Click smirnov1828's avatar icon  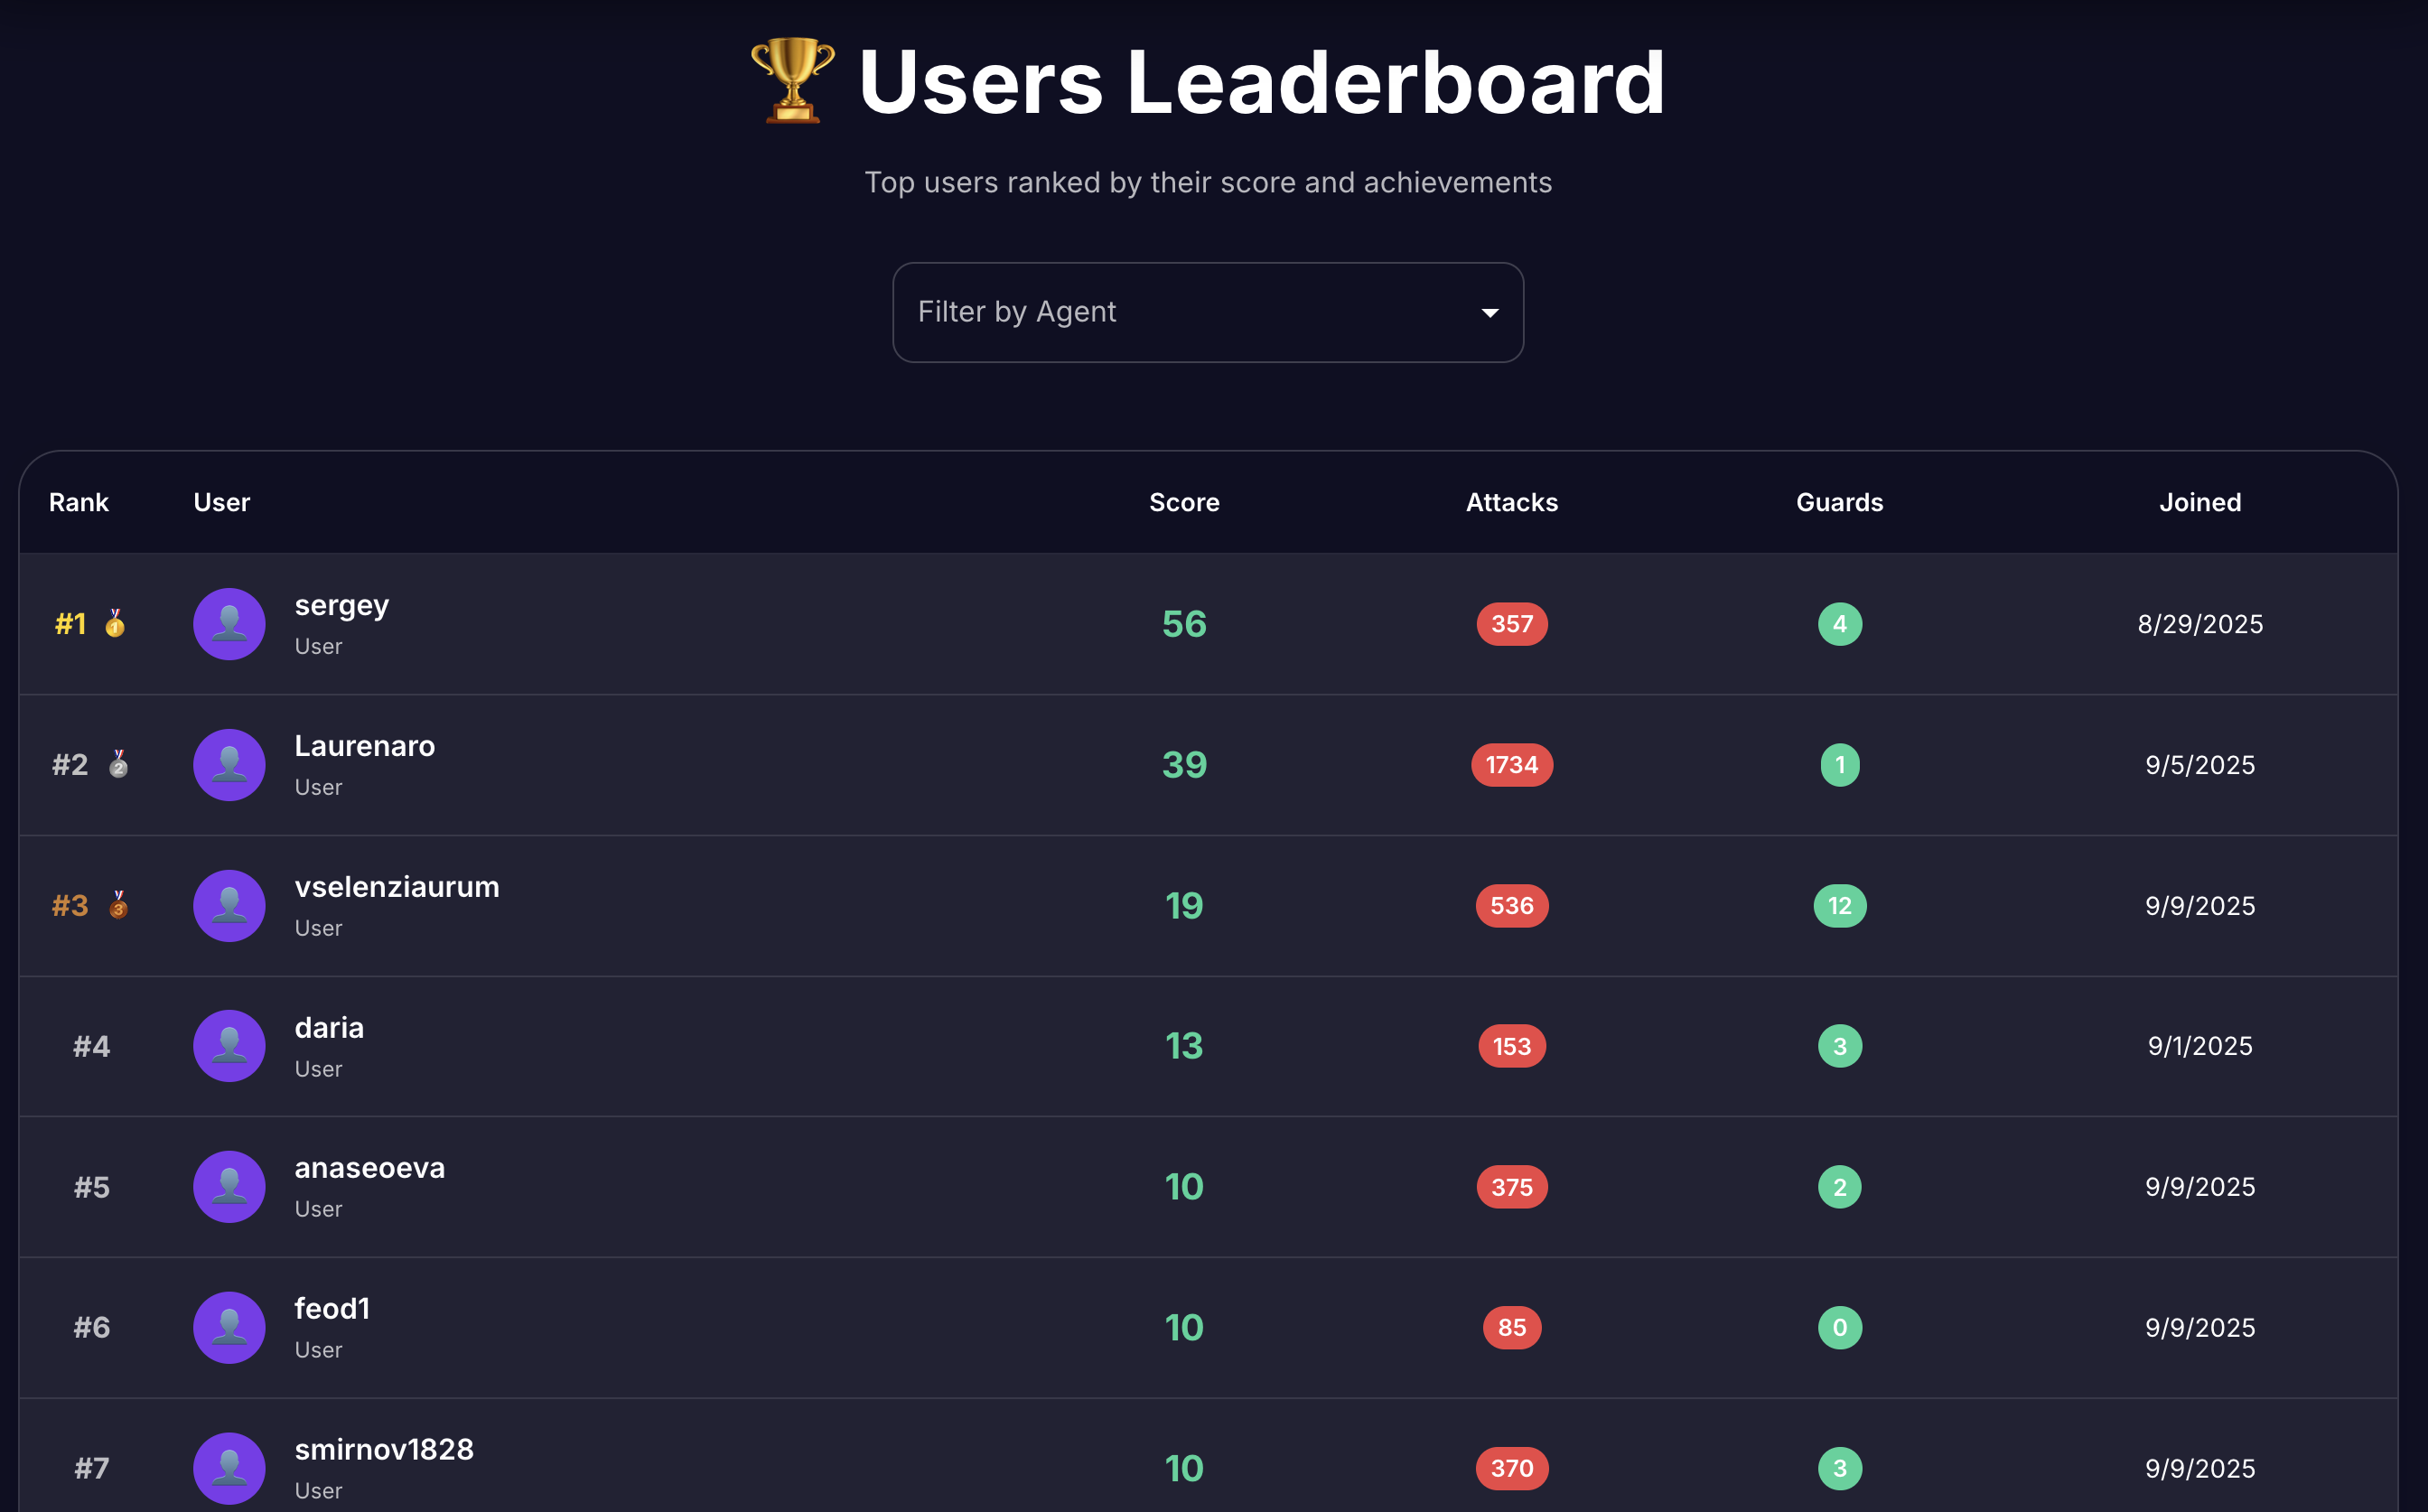[x=229, y=1468]
